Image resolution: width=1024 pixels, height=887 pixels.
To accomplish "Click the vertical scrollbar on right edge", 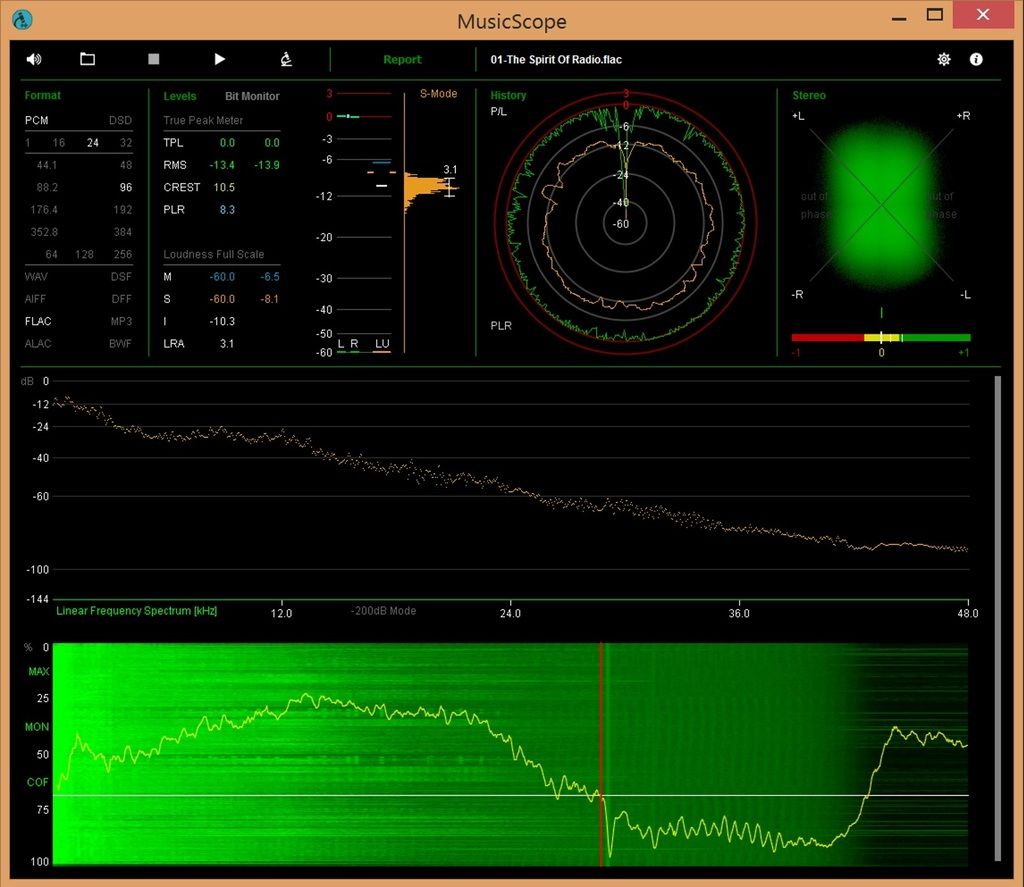I will click(997, 617).
